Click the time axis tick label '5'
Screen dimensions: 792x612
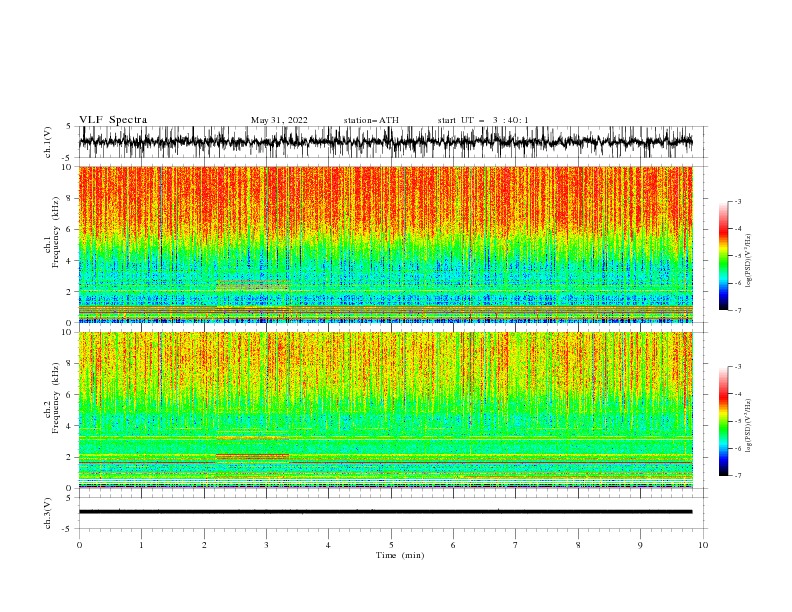[391, 545]
